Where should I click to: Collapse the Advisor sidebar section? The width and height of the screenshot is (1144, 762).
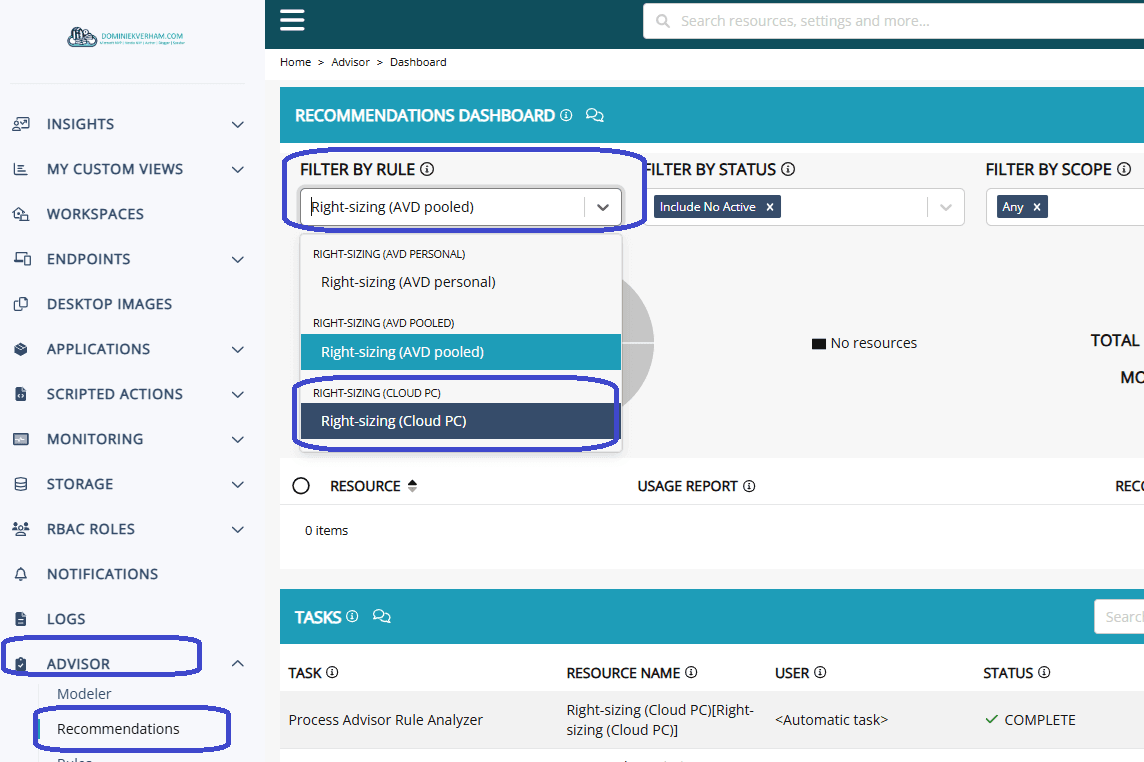(238, 663)
